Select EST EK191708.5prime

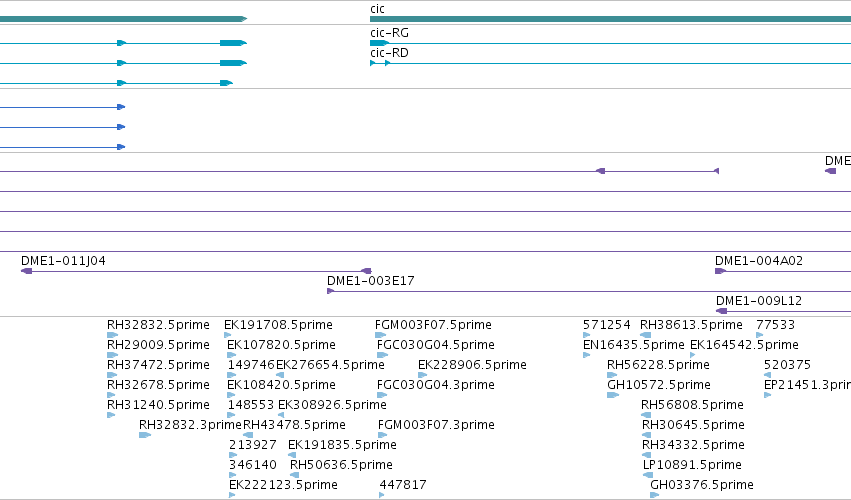click(278, 325)
